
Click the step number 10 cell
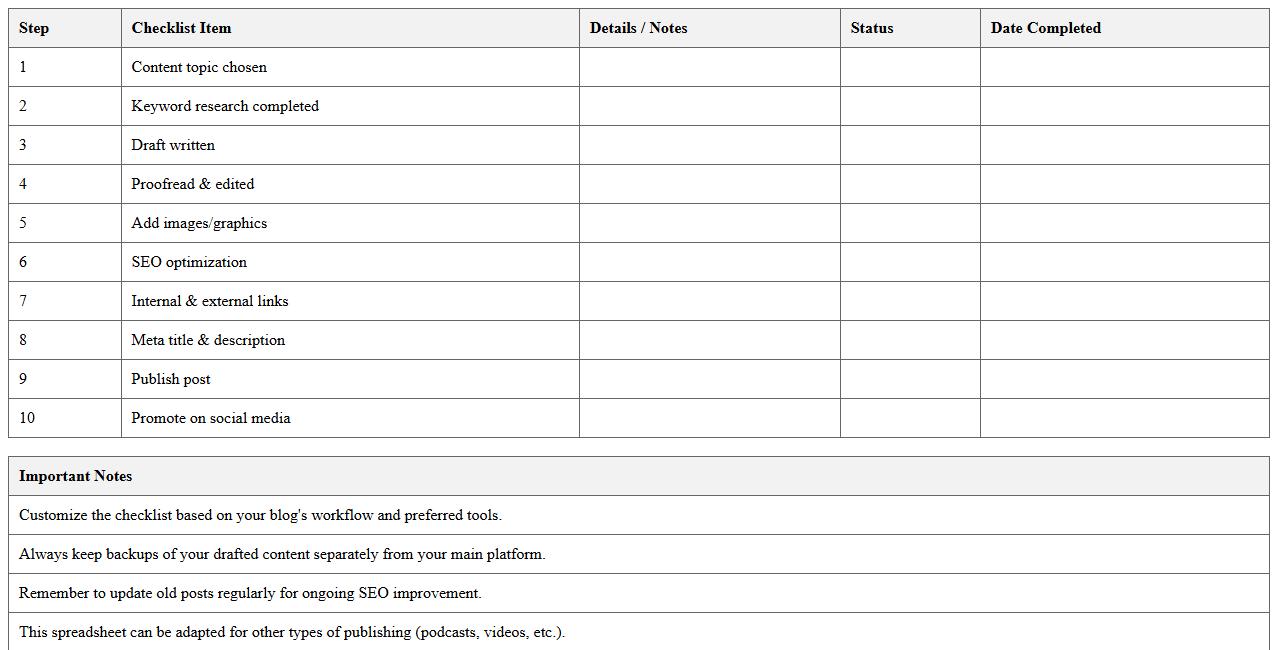(x=27, y=418)
